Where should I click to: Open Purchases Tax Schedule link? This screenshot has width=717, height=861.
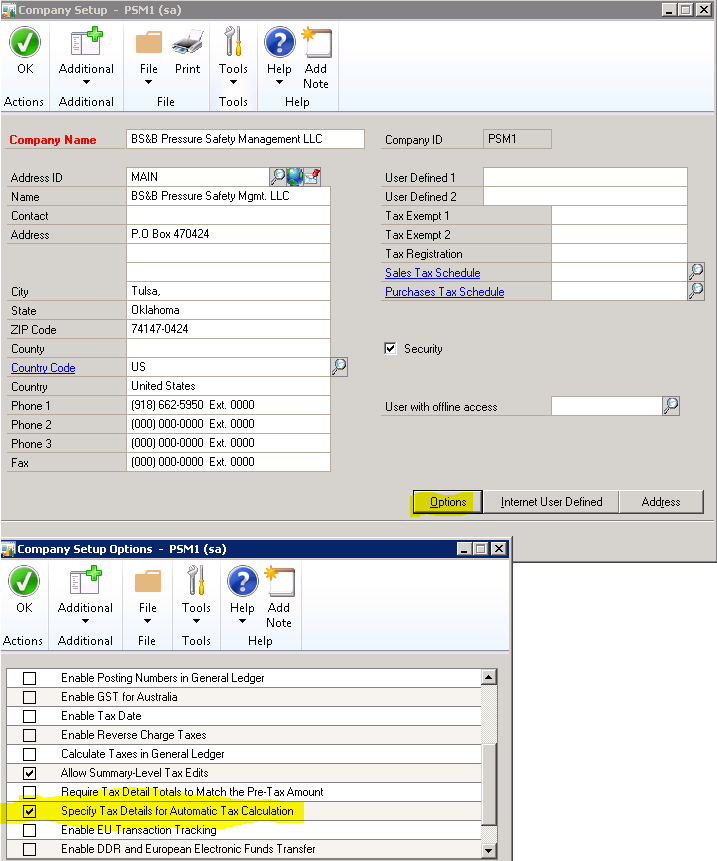(x=445, y=292)
